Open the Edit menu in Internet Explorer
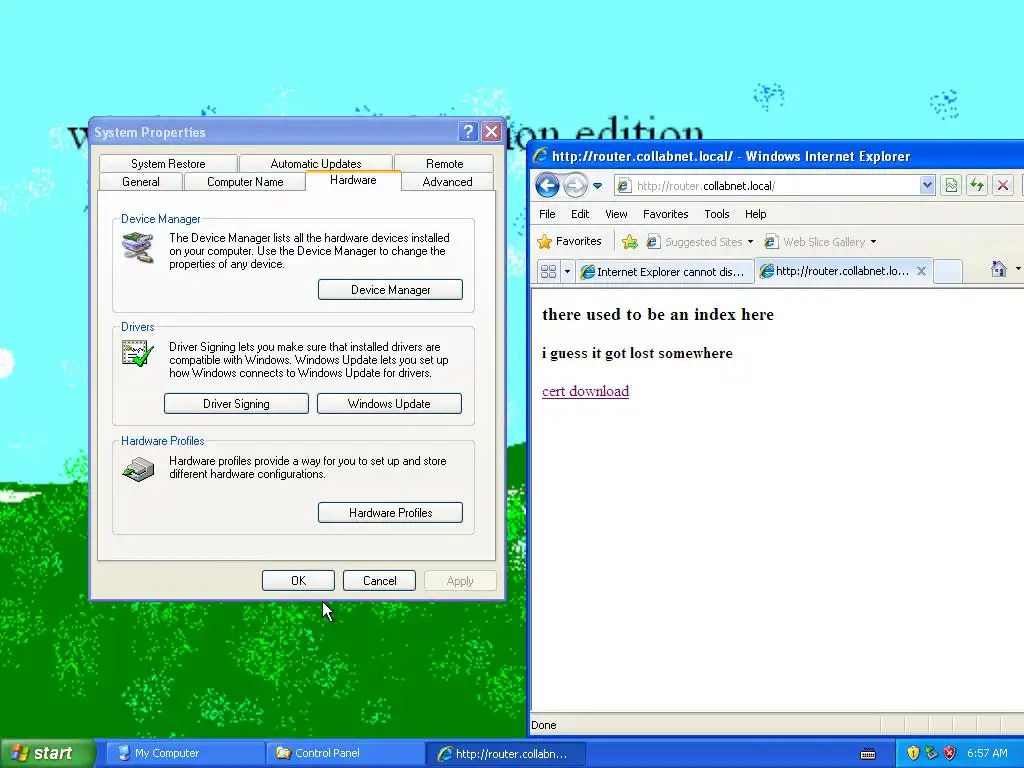This screenshot has width=1024, height=768. (580, 214)
